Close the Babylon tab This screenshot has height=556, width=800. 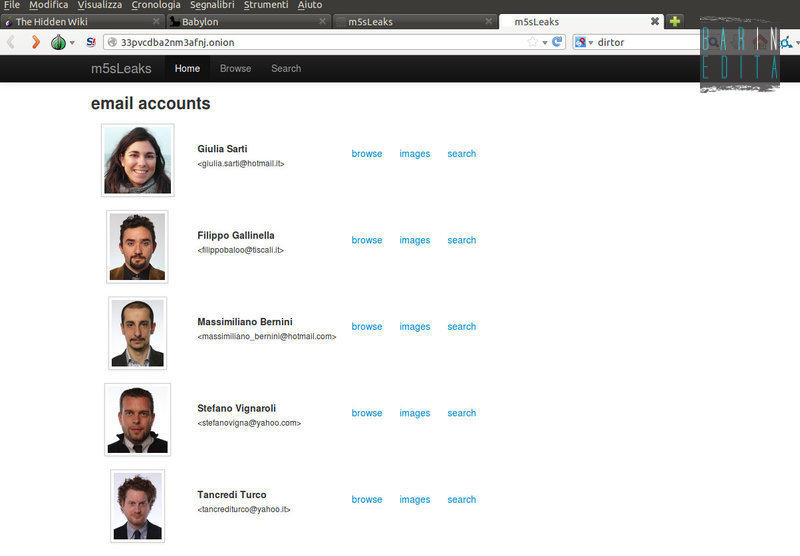(322, 21)
